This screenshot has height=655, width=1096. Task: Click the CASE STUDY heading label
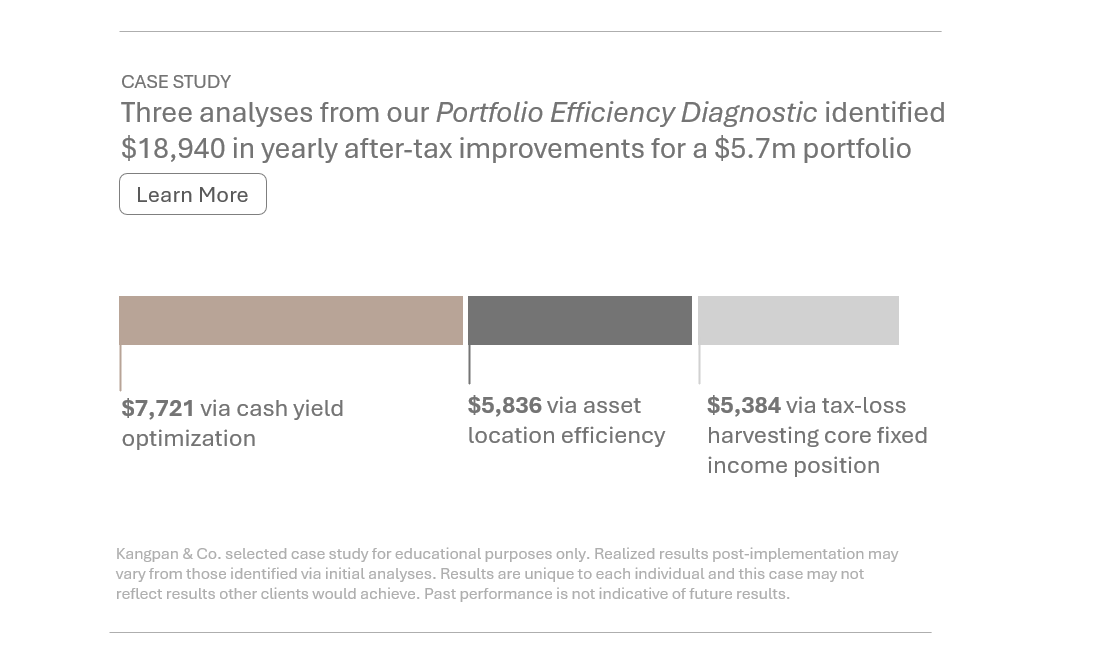click(176, 82)
